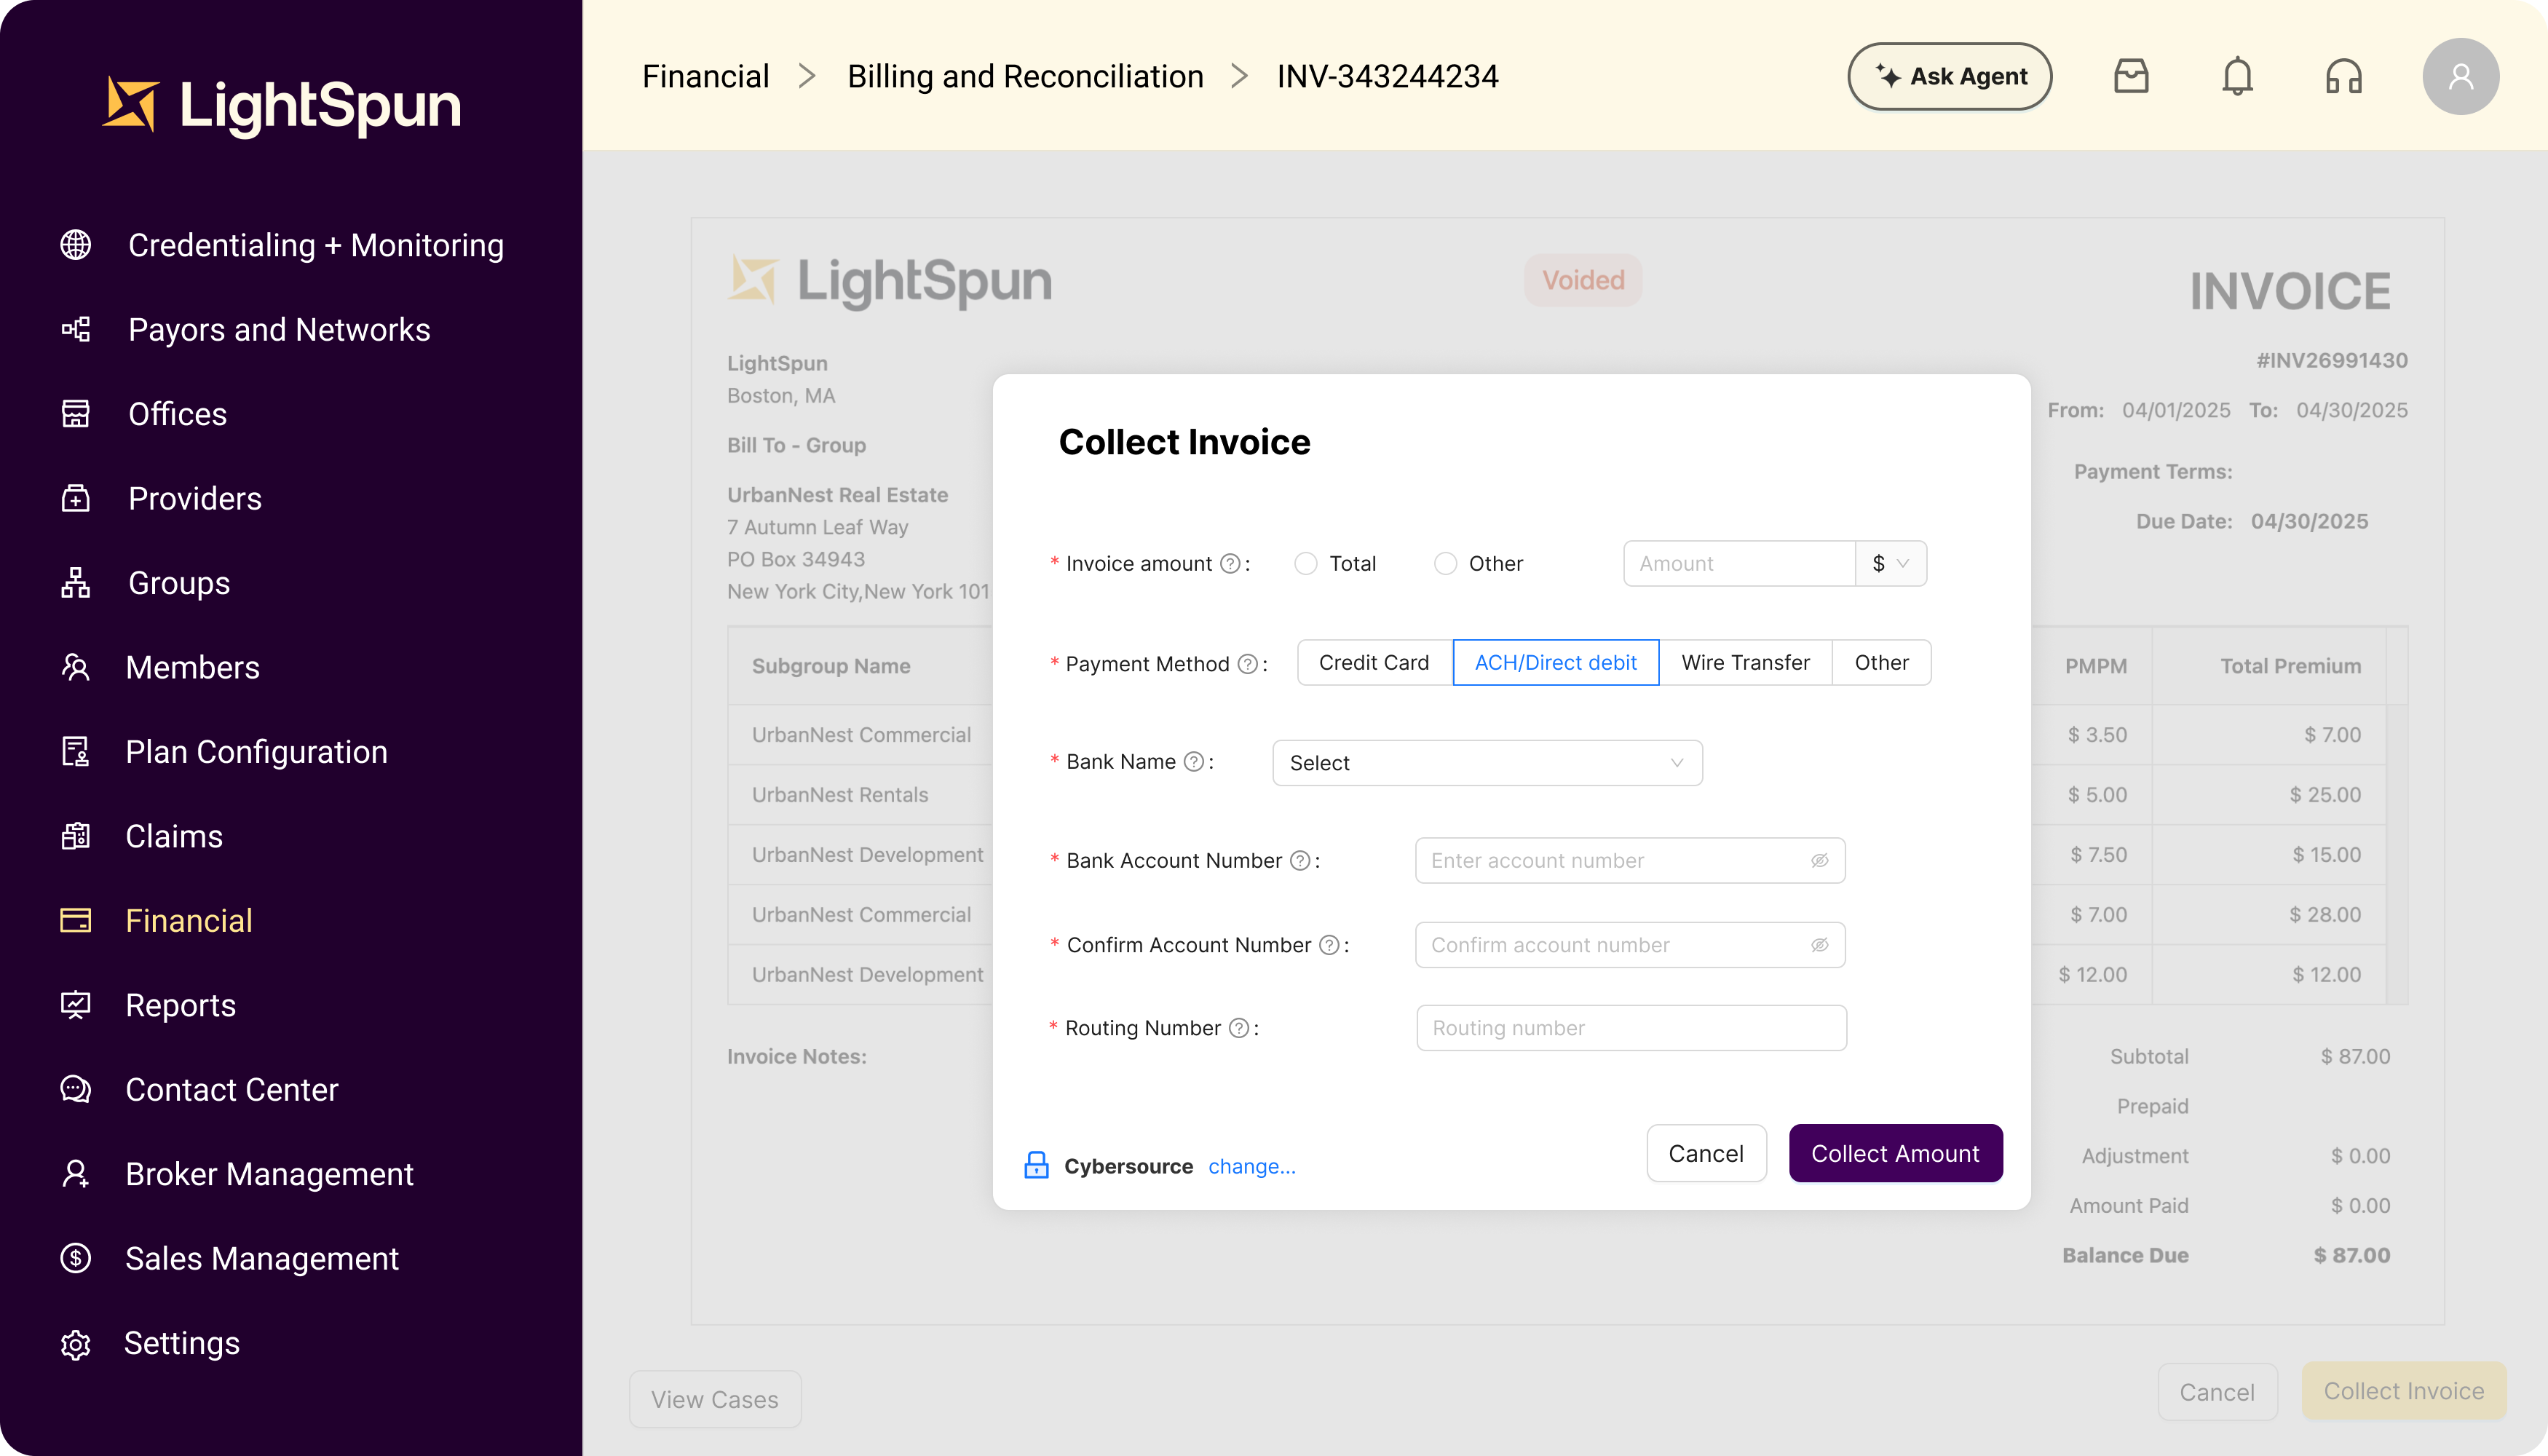
Task: Click Financial breadcrumb link
Action: click(x=705, y=76)
